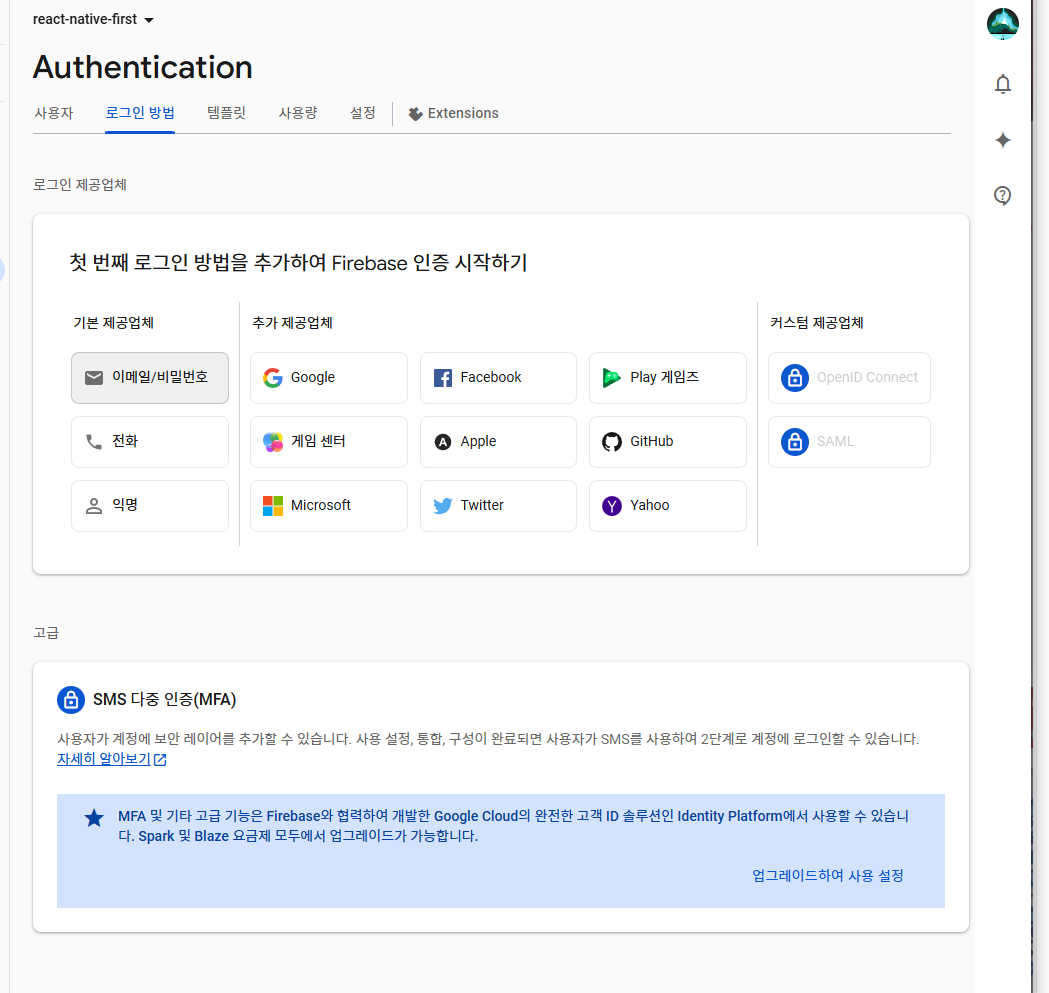Click 업그레이드하여 사용 설정 button

tap(828, 876)
